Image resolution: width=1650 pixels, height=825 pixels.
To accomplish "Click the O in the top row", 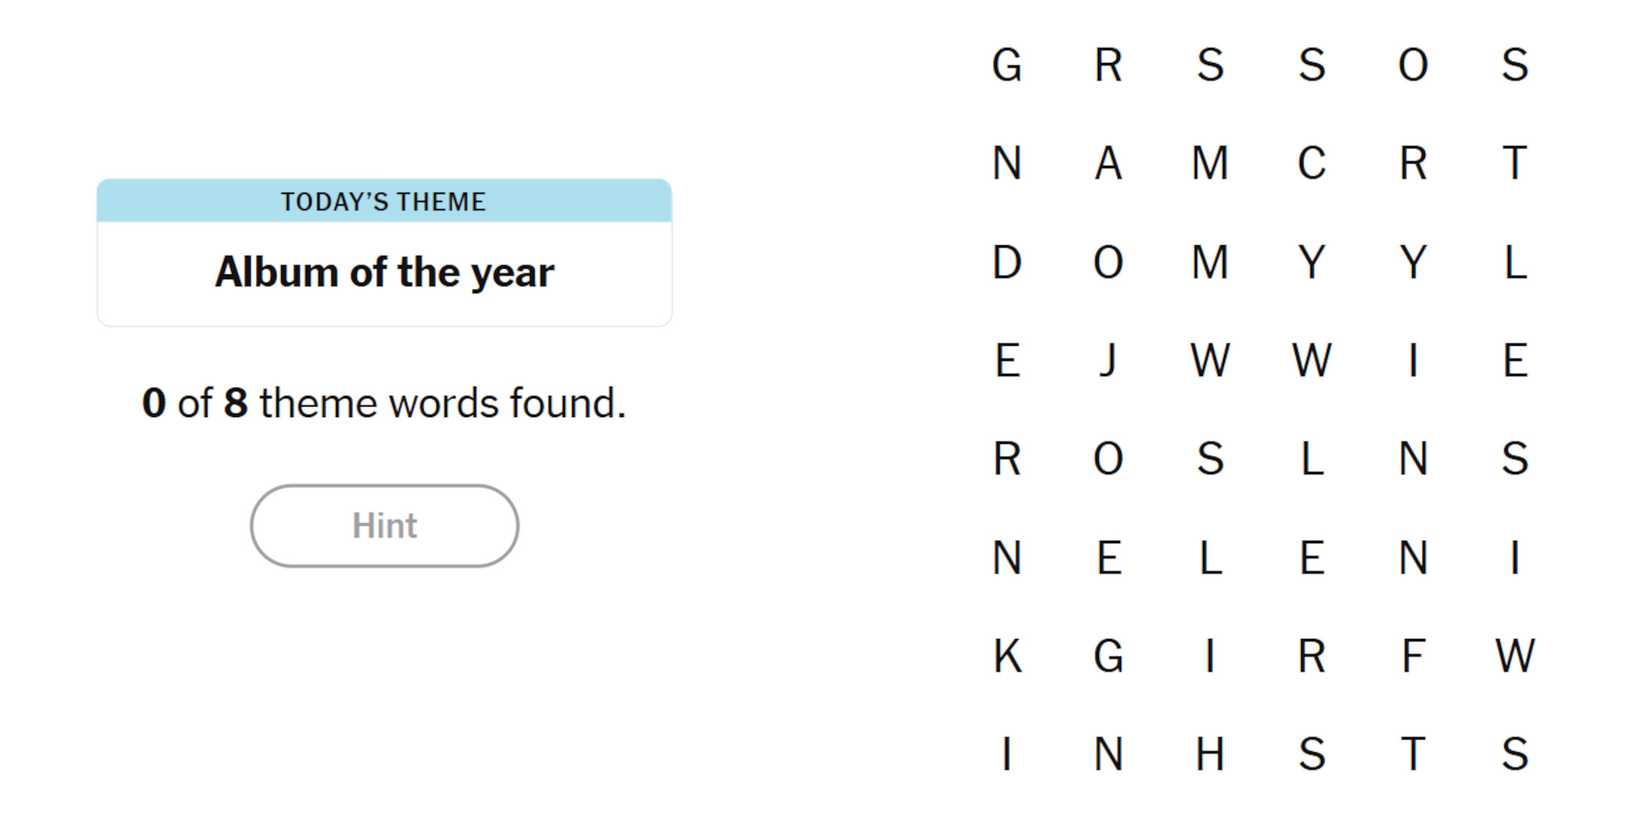I will click(x=1412, y=65).
